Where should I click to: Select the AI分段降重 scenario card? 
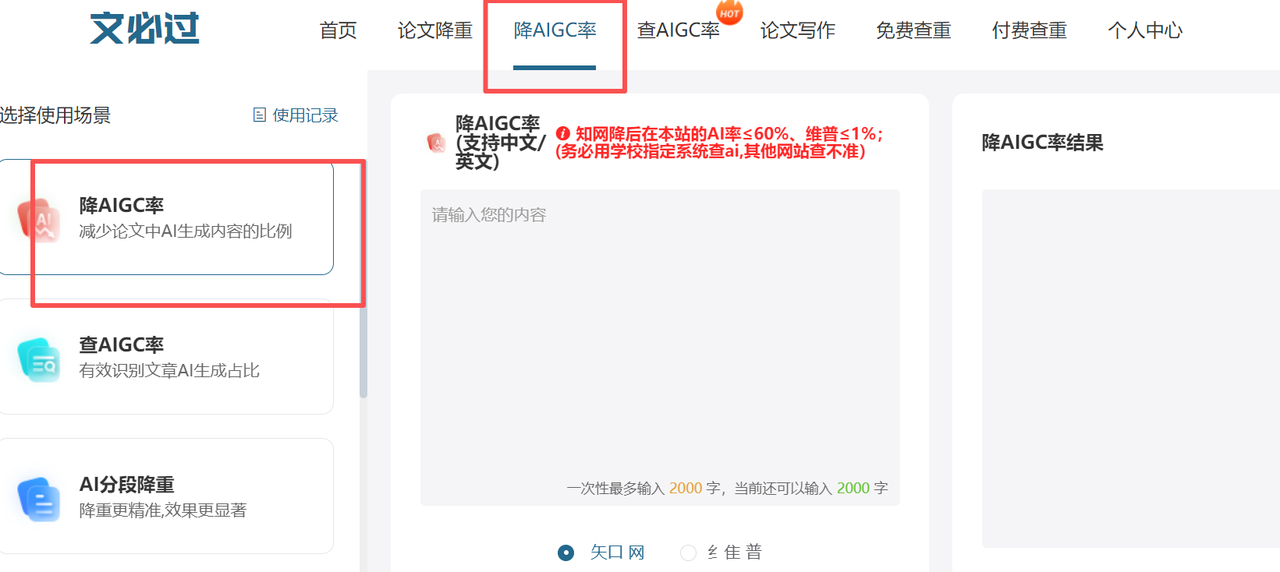pyautogui.click(x=166, y=496)
